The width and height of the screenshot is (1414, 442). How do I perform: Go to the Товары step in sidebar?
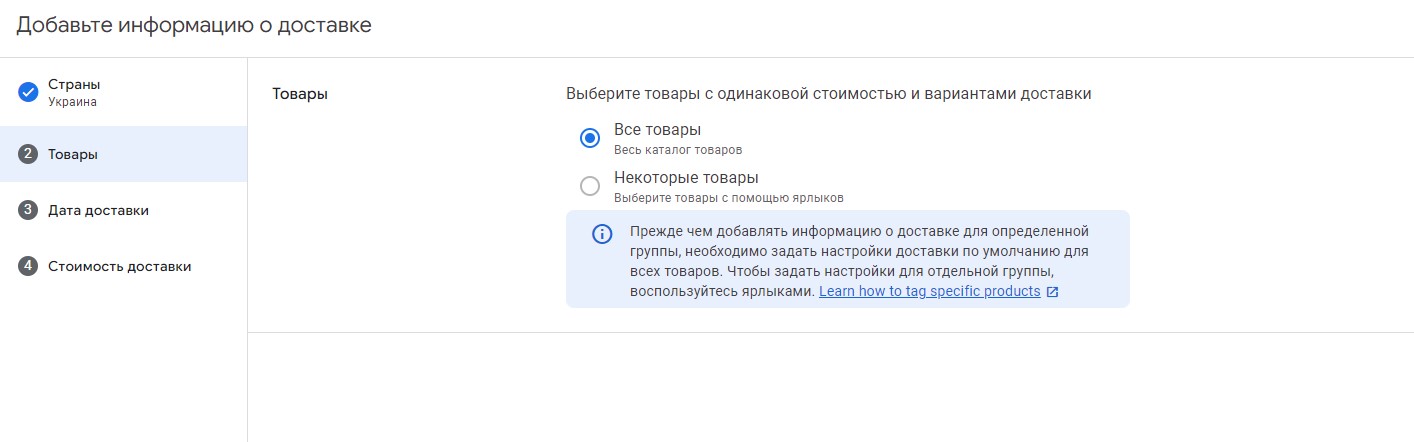tap(73, 154)
